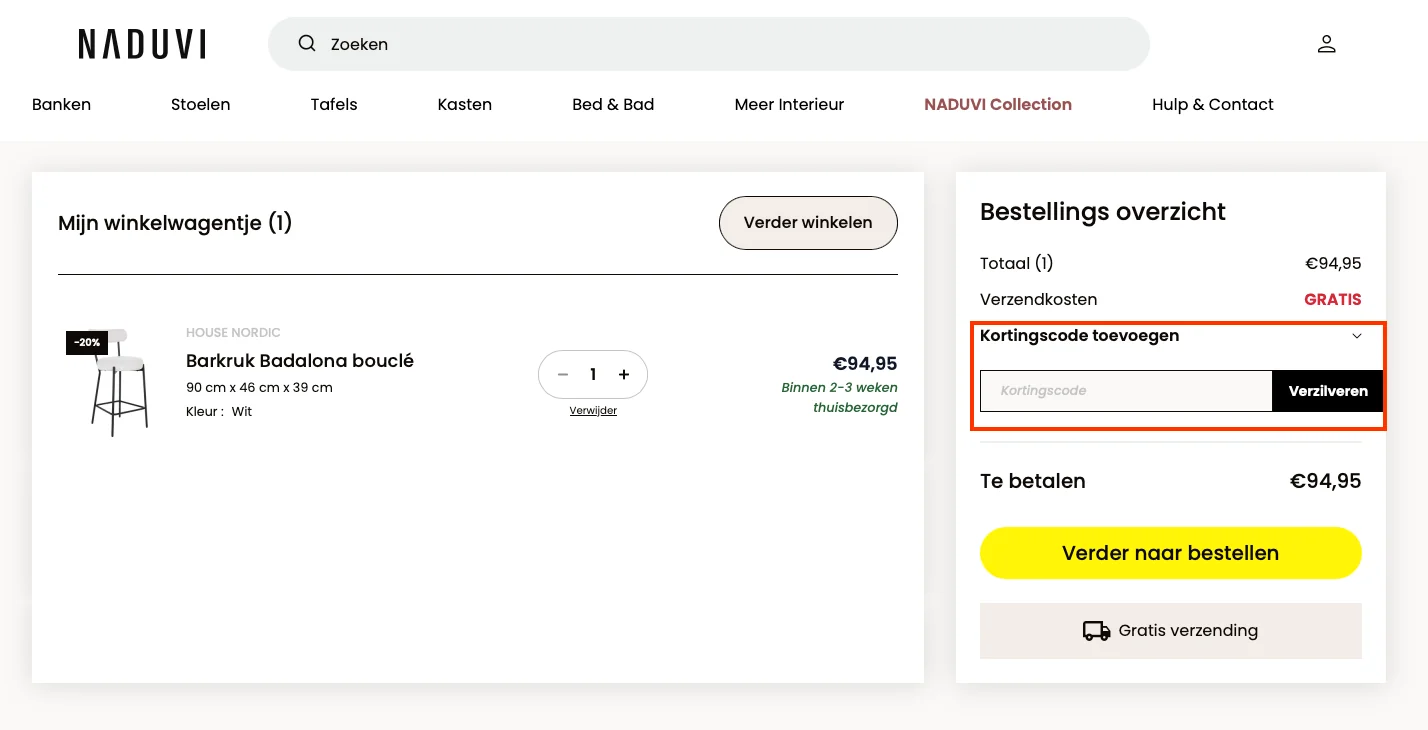Click inside the Kortingscode input field
The image size is (1428, 730).
(1125, 391)
